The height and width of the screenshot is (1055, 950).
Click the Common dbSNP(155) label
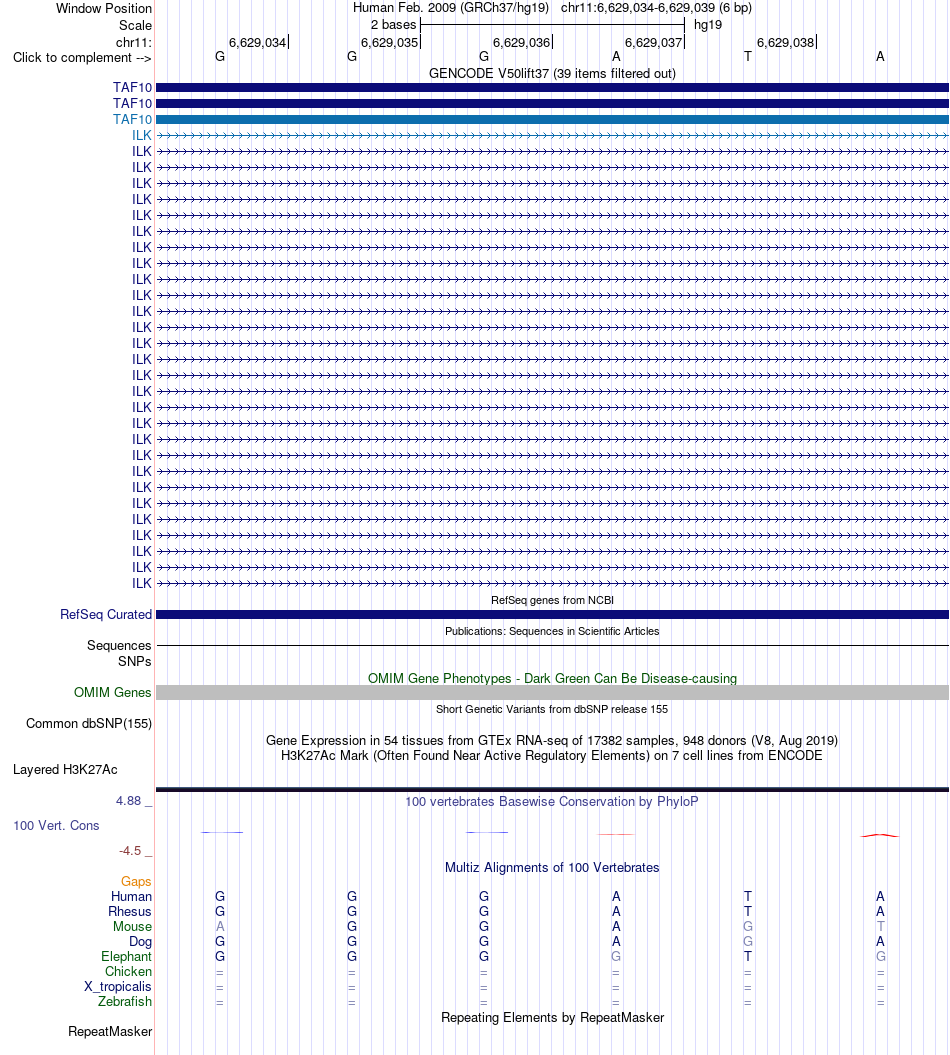tap(89, 723)
